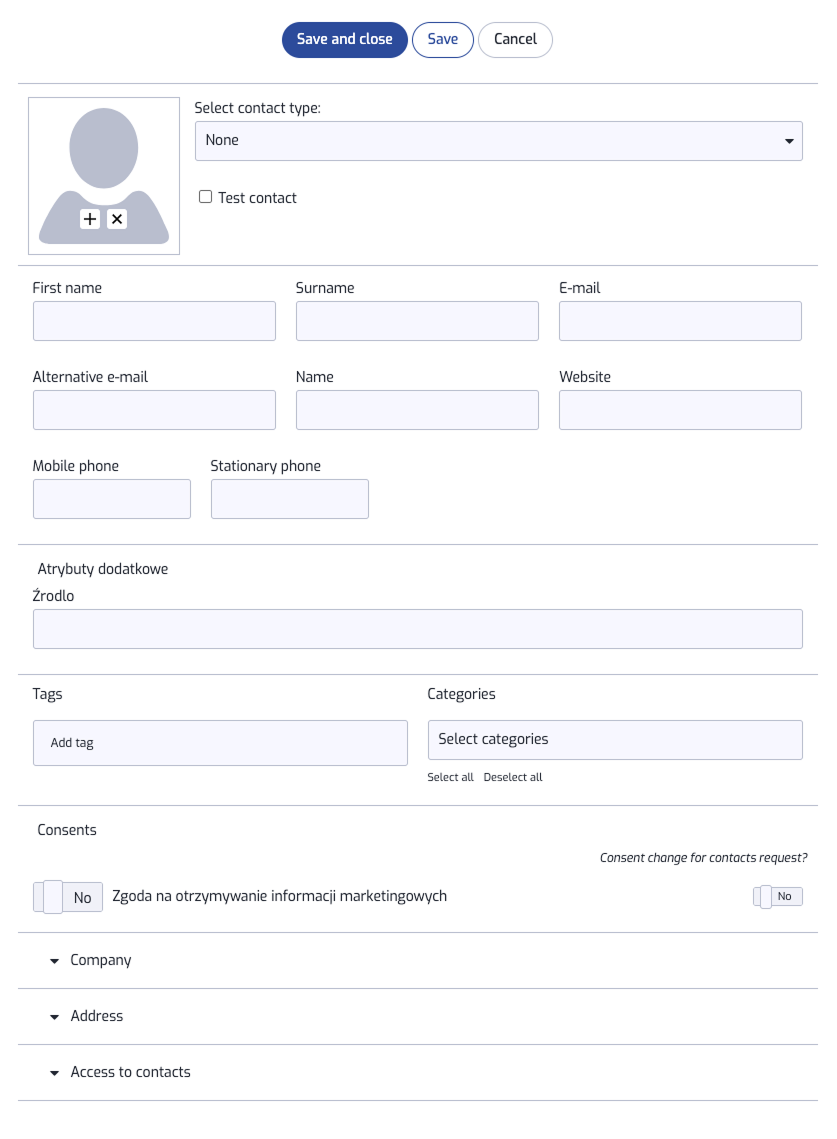This screenshot has width=837, height=1139.
Task: Click the 'Zgoda na otrzymywanie informacji marketingowych' label
Action: coord(280,896)
